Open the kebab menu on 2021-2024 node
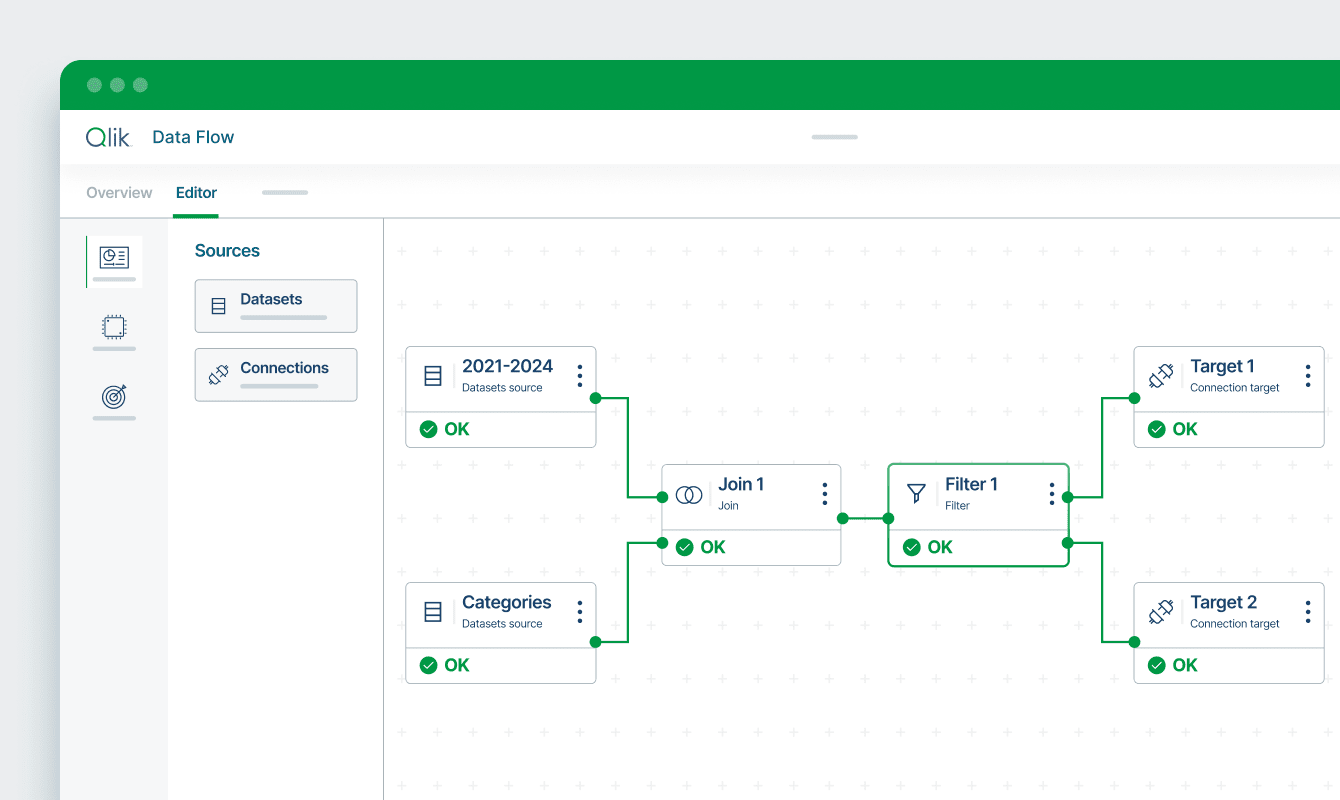This screenshot has width=1340, height=800. tap(579, 376)
